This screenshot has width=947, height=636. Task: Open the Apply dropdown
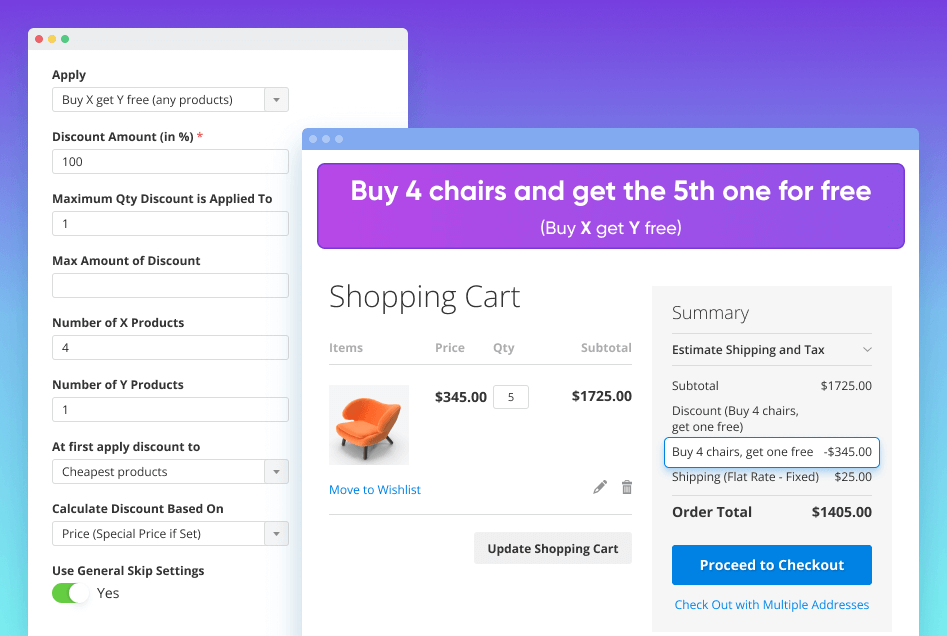pos(170,100)
